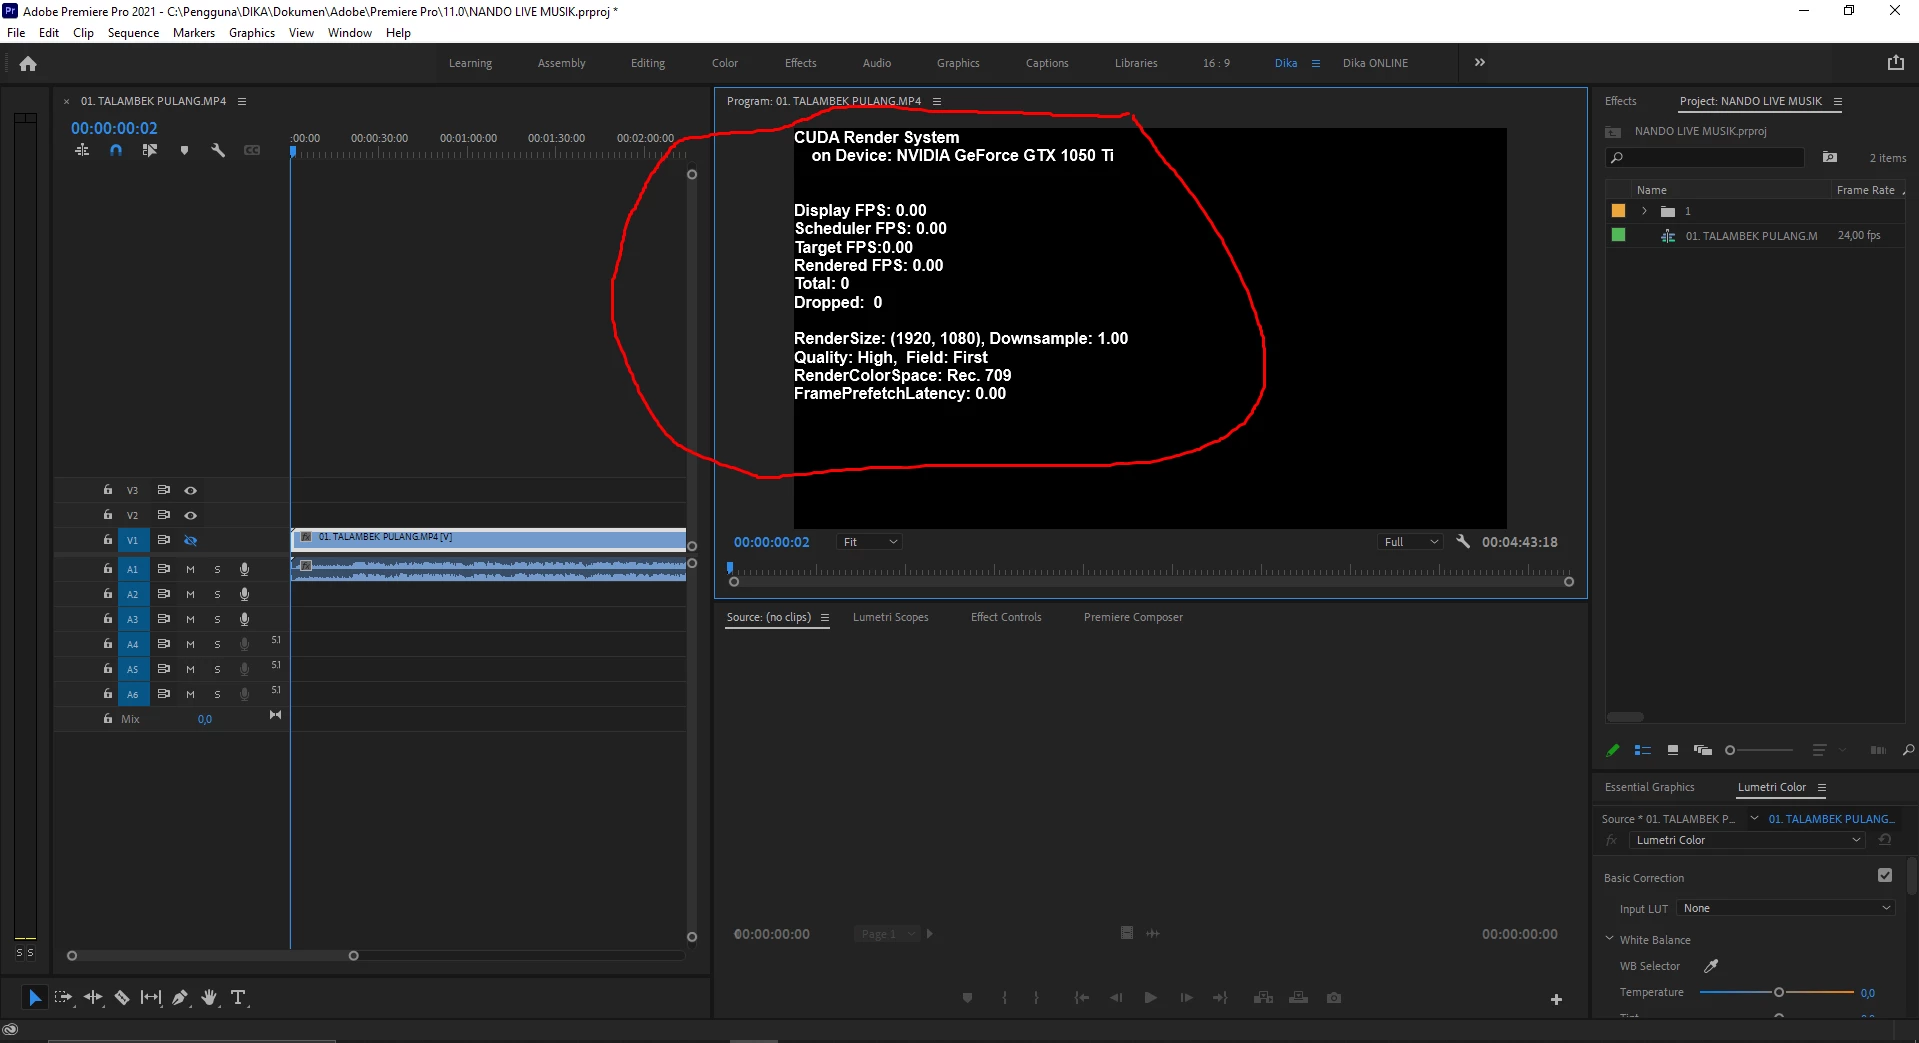The height and width of the screenshot is (1043, 1919).
Task: Open the Lumetri Color effect dropdown
Action: (1748, 840)
